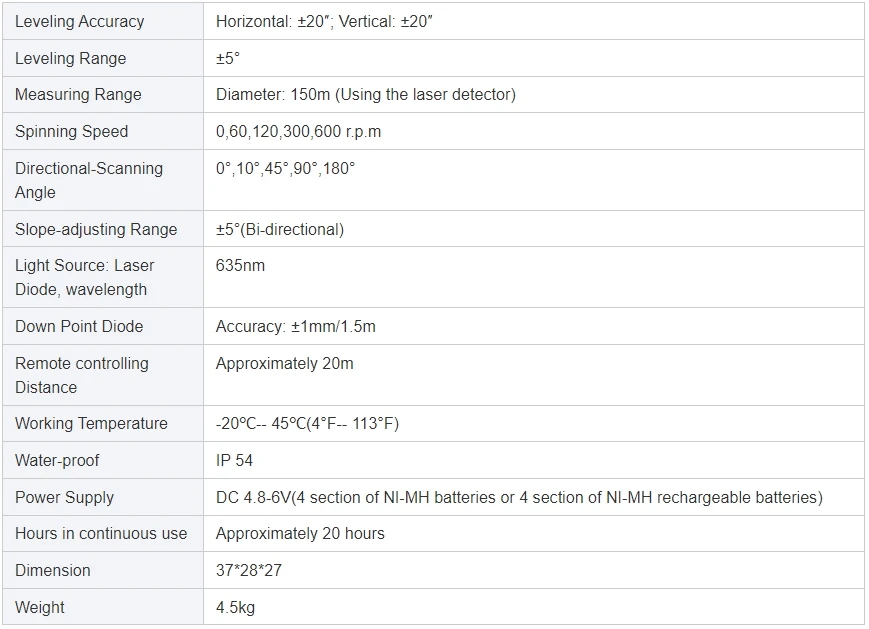Click the Measuring Range label
The height and width of the screenshot is (629, 869).
[x=78, y=95]
